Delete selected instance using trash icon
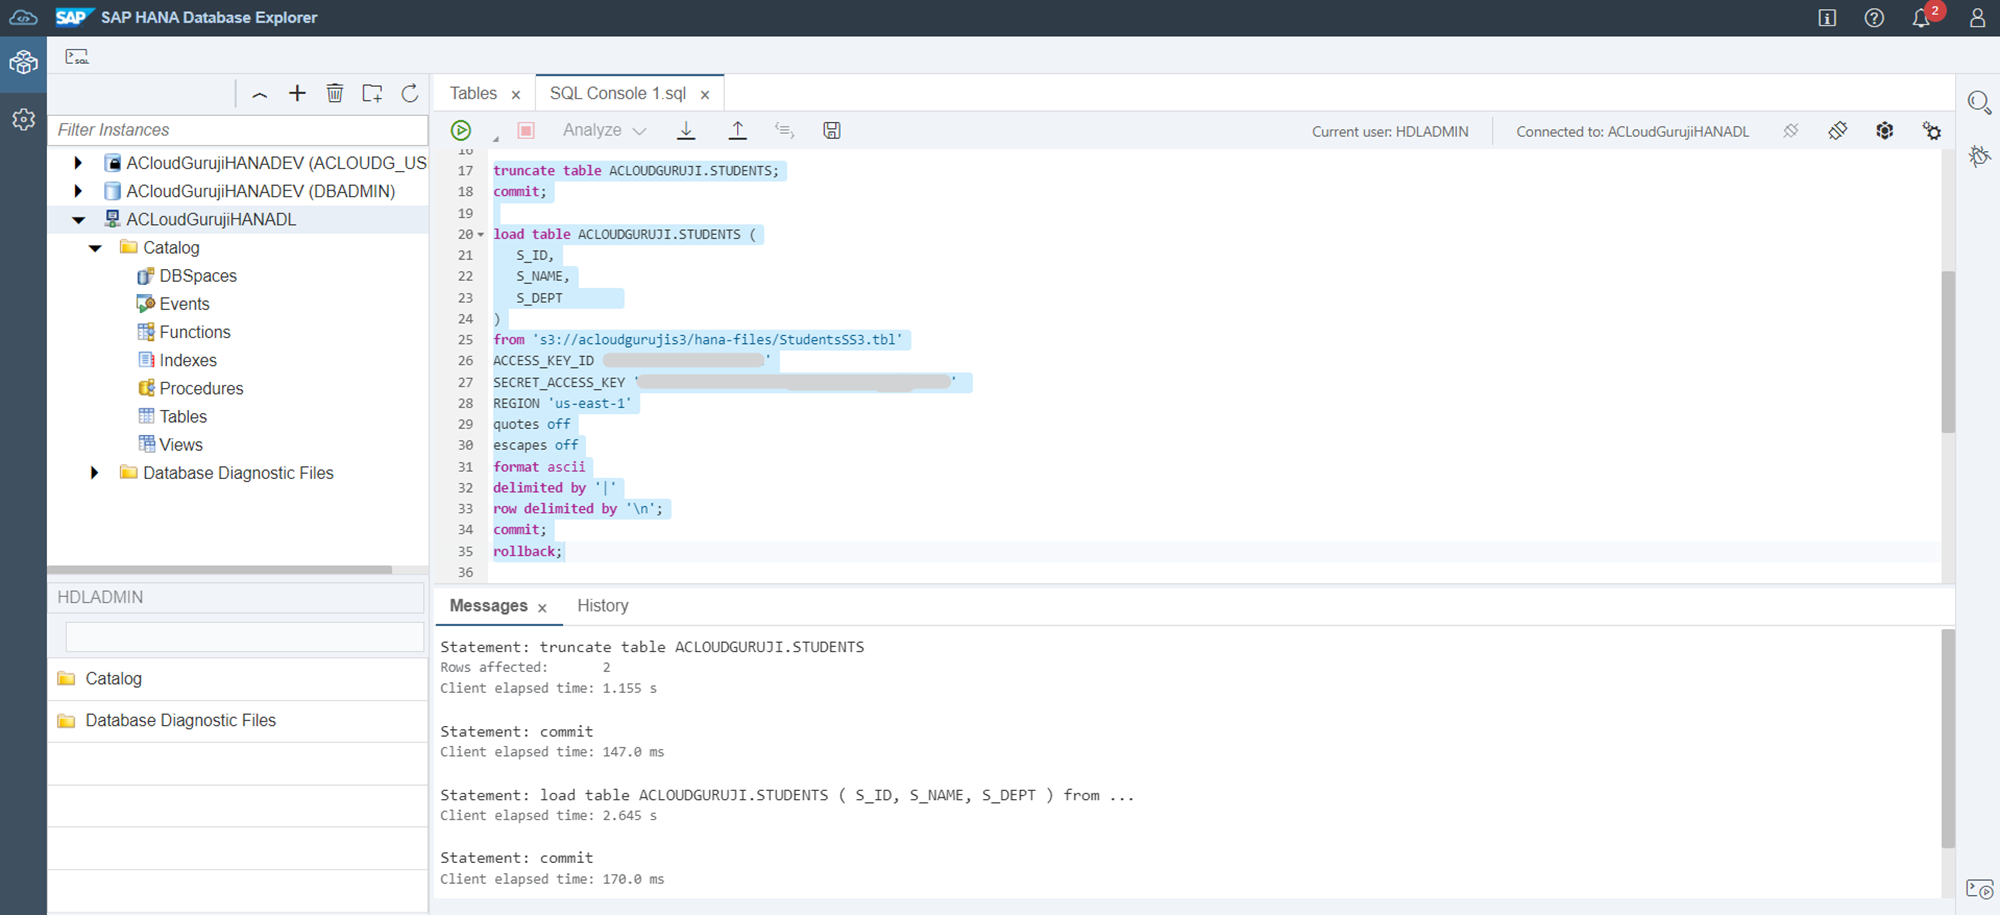 click(335, 93)
